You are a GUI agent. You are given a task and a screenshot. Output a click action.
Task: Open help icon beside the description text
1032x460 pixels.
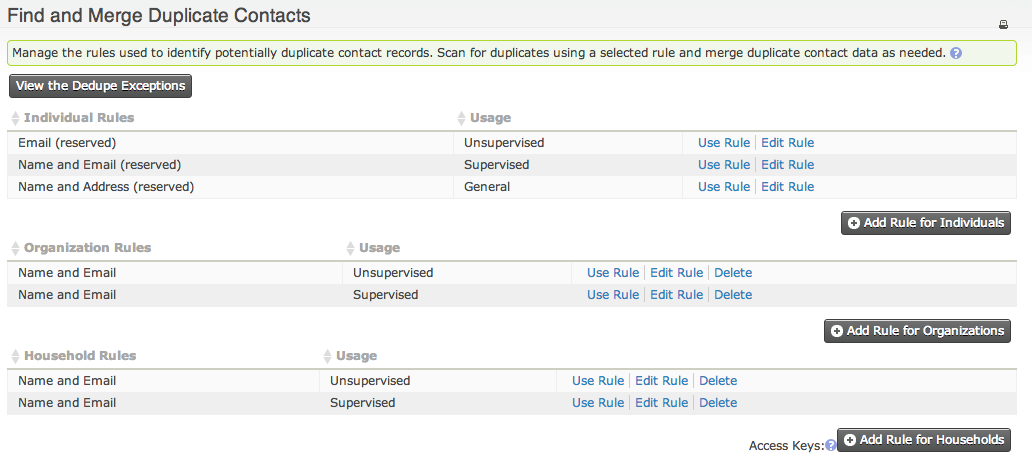tap(956, 53)
